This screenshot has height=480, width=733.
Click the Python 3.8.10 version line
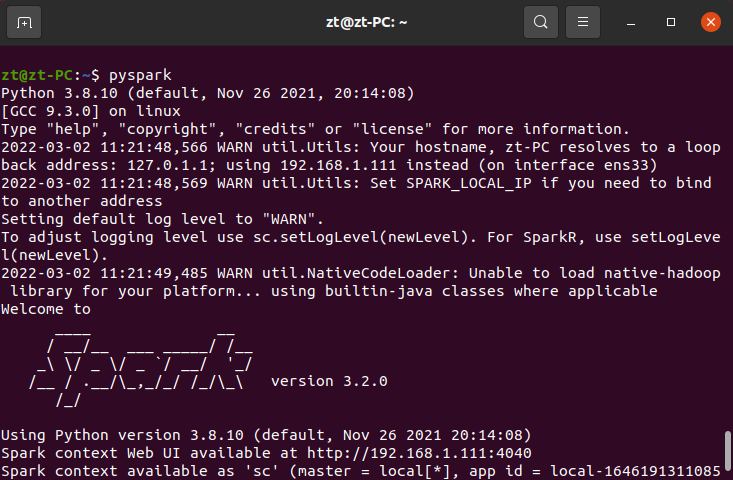[x=208, y=93]
